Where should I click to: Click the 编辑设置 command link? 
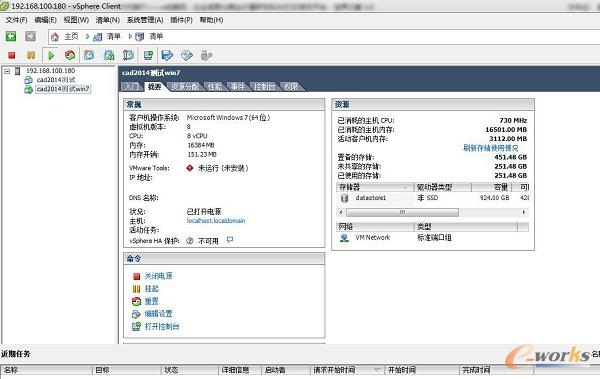point(158,314)
